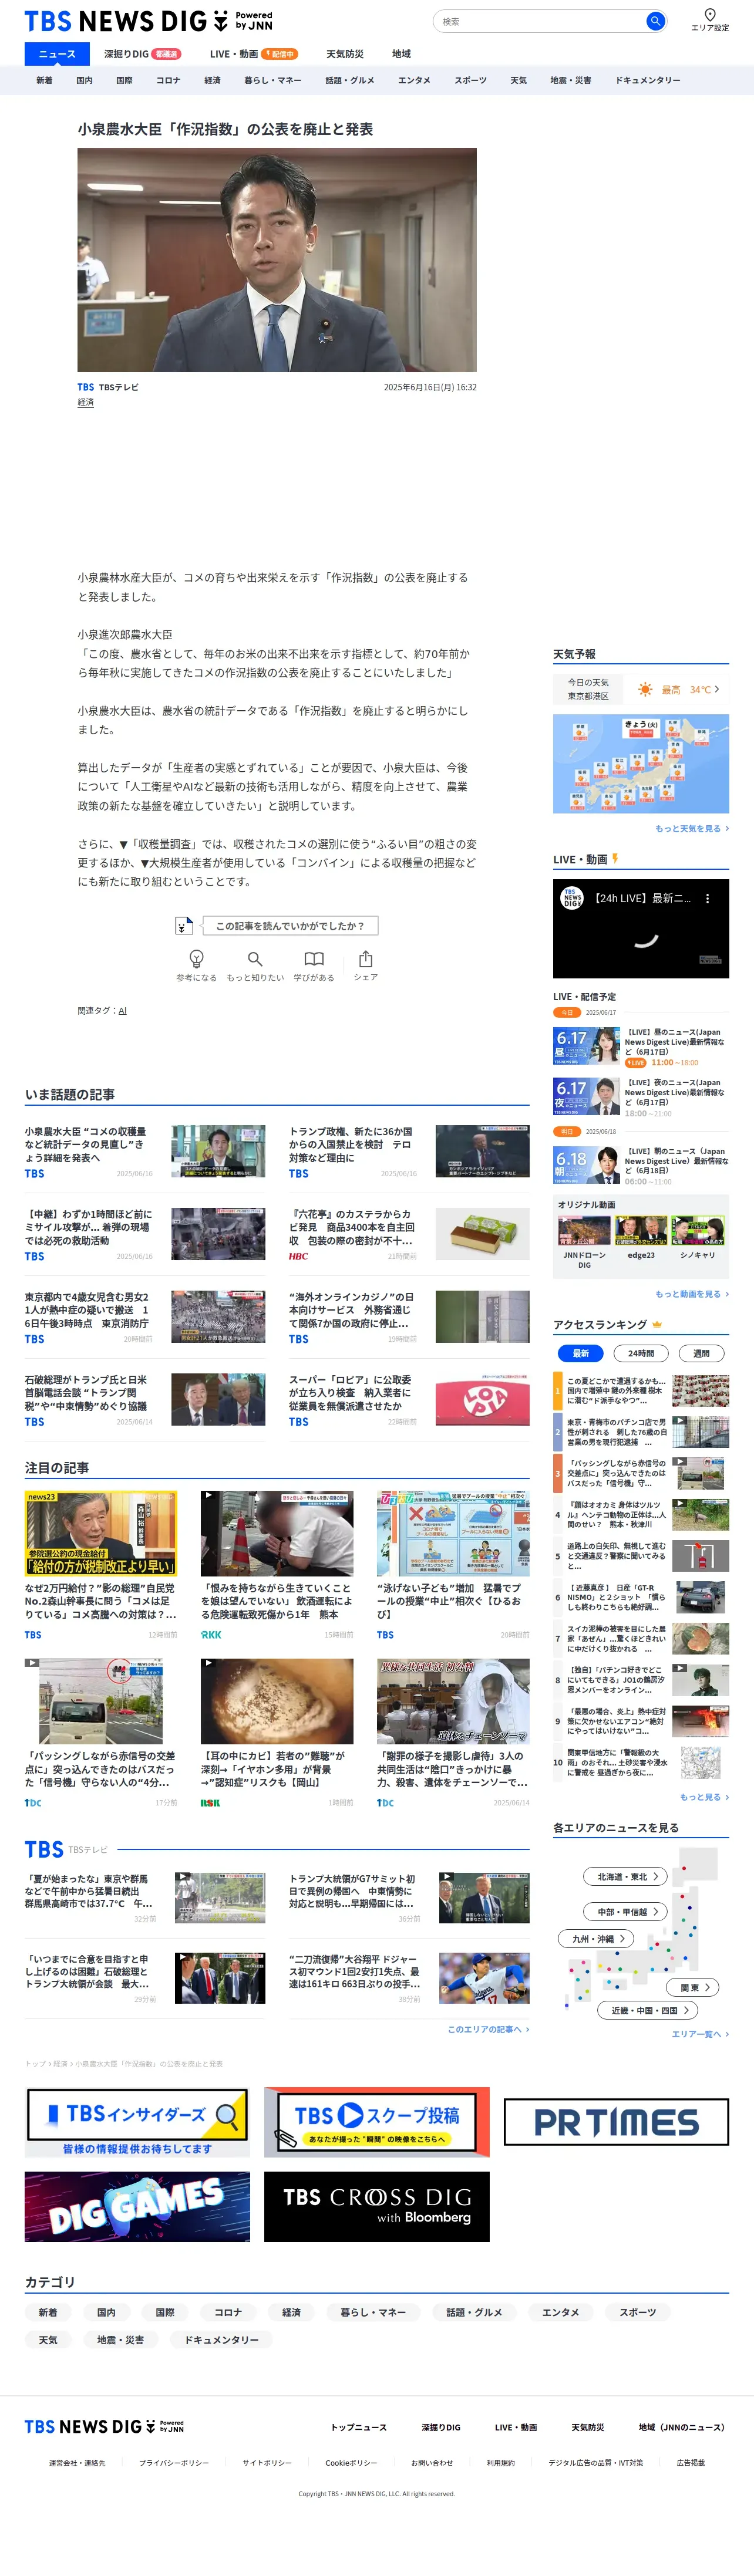This screenshot has width=754, height=2576.
Task: Open the JNNドローンDIG original video thumbnail
Action: (x=584, y=1230)
